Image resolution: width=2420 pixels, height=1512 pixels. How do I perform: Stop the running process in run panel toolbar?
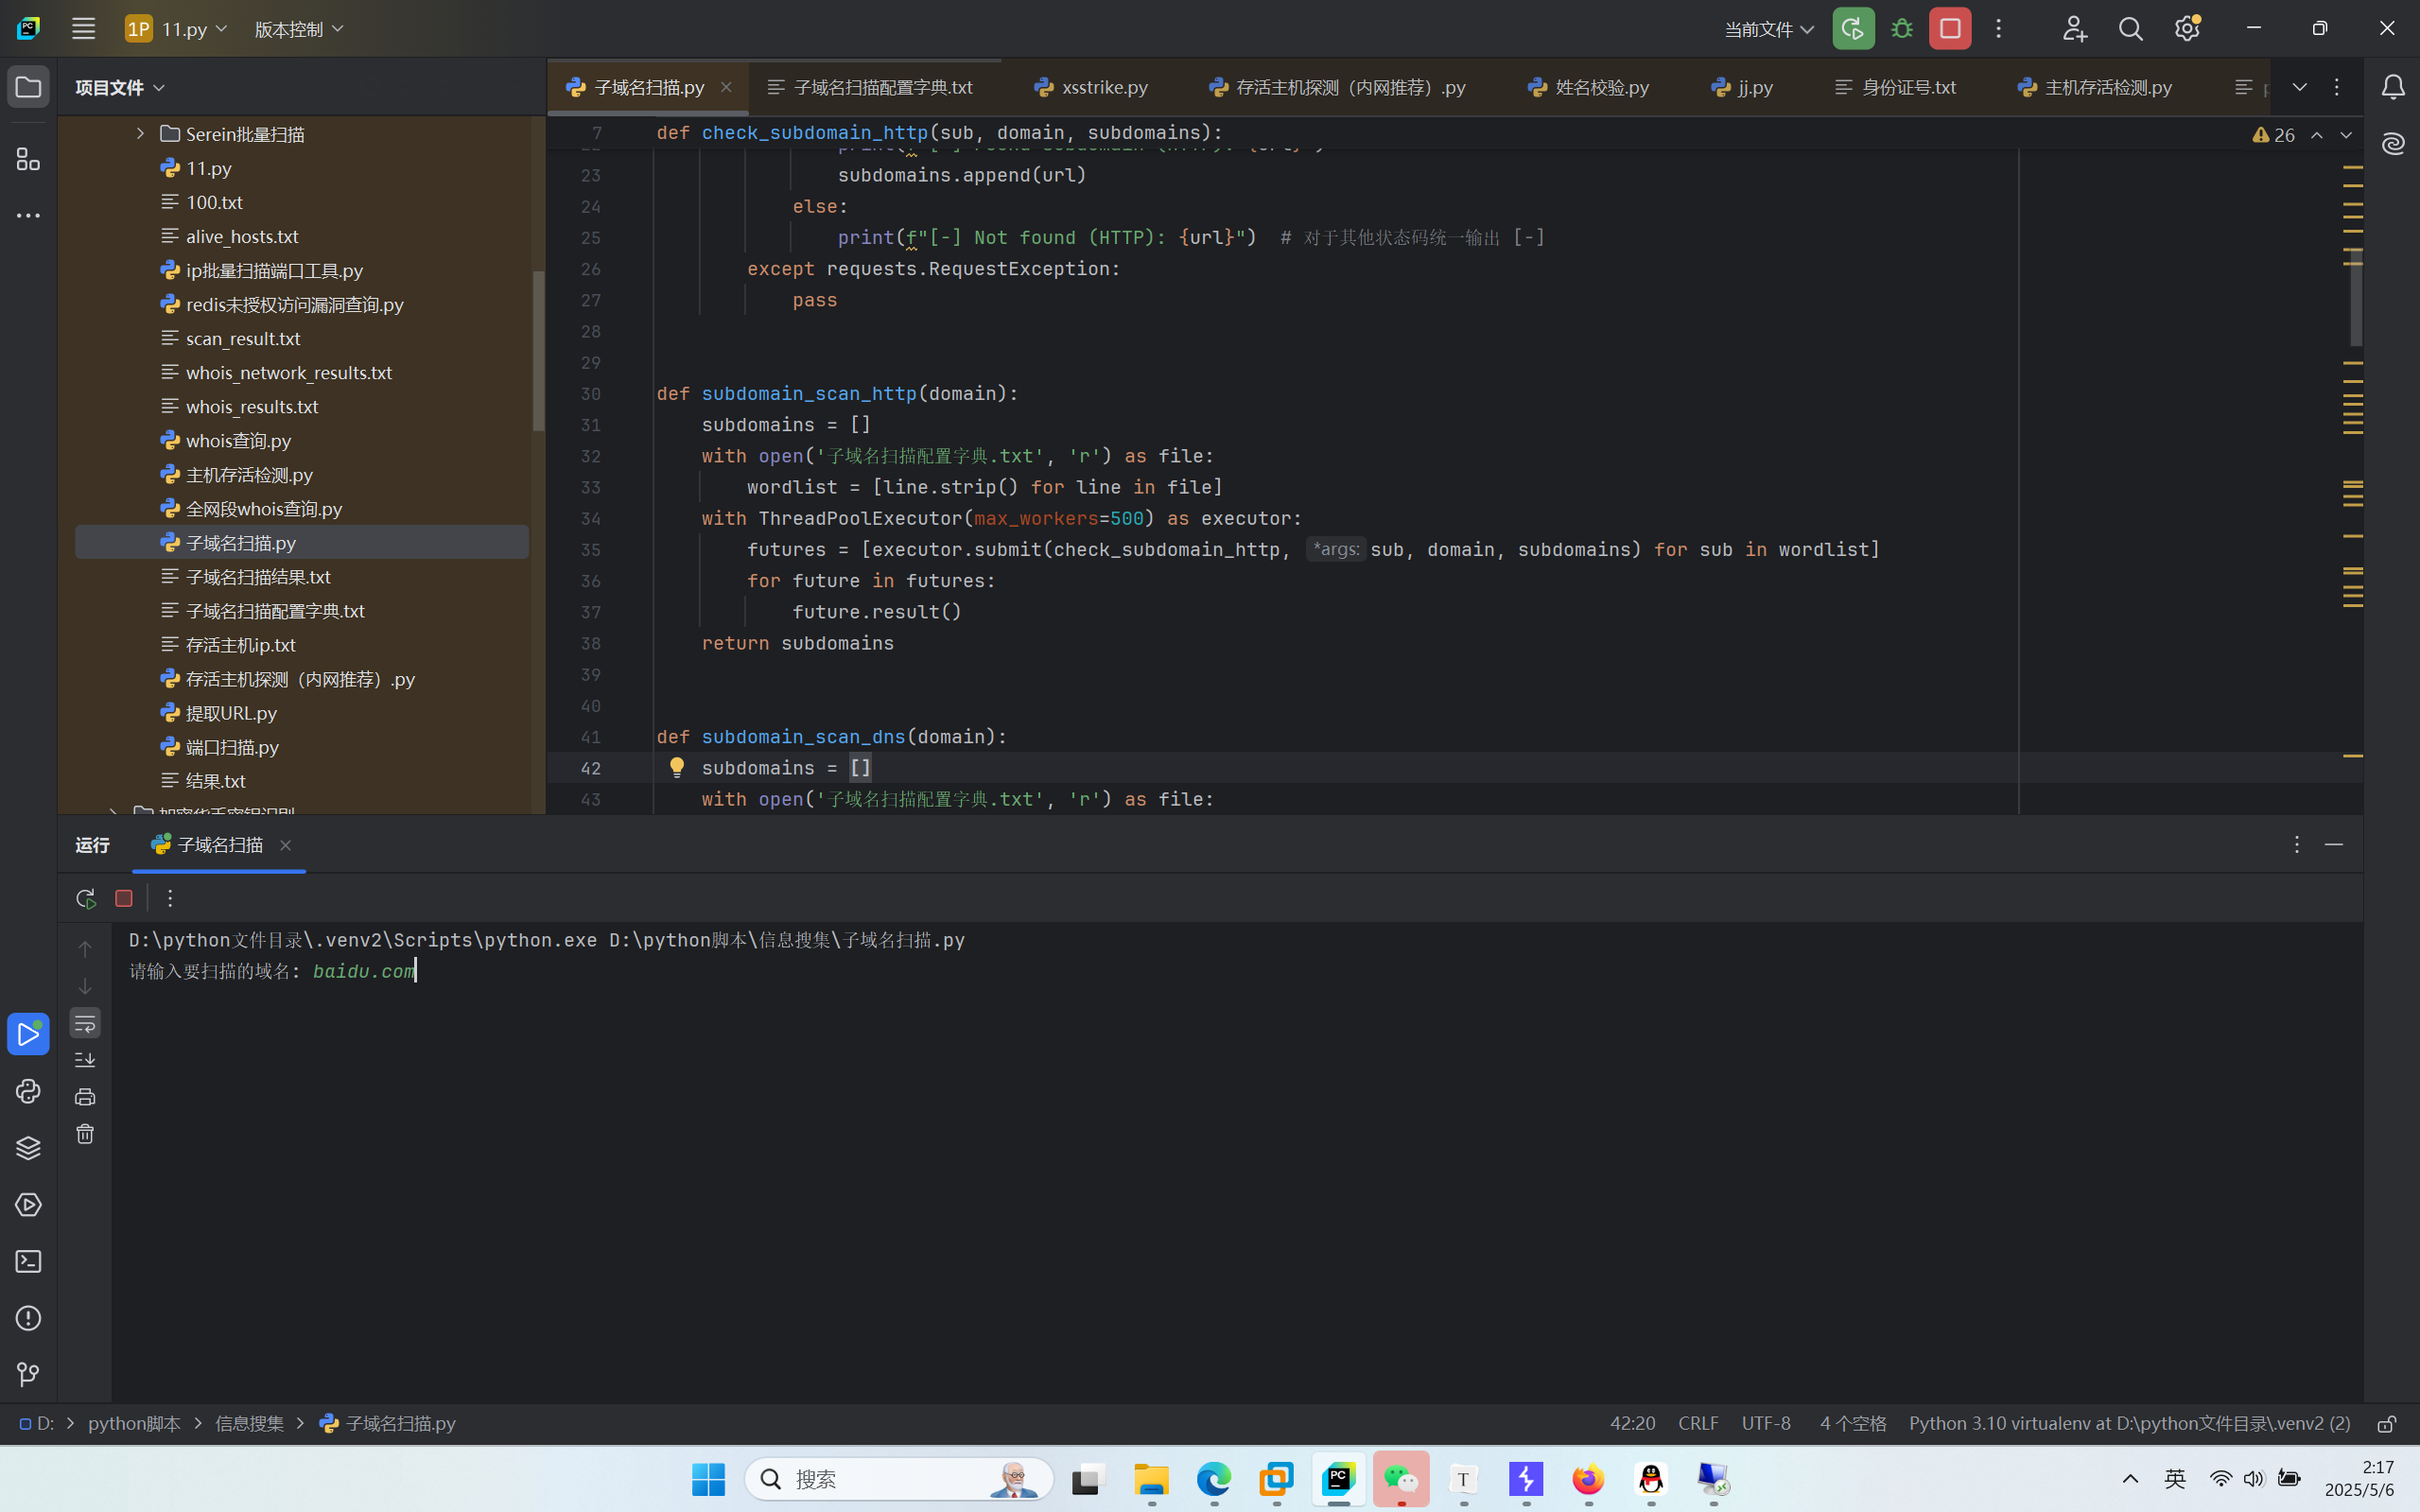[x=124, y=898]
